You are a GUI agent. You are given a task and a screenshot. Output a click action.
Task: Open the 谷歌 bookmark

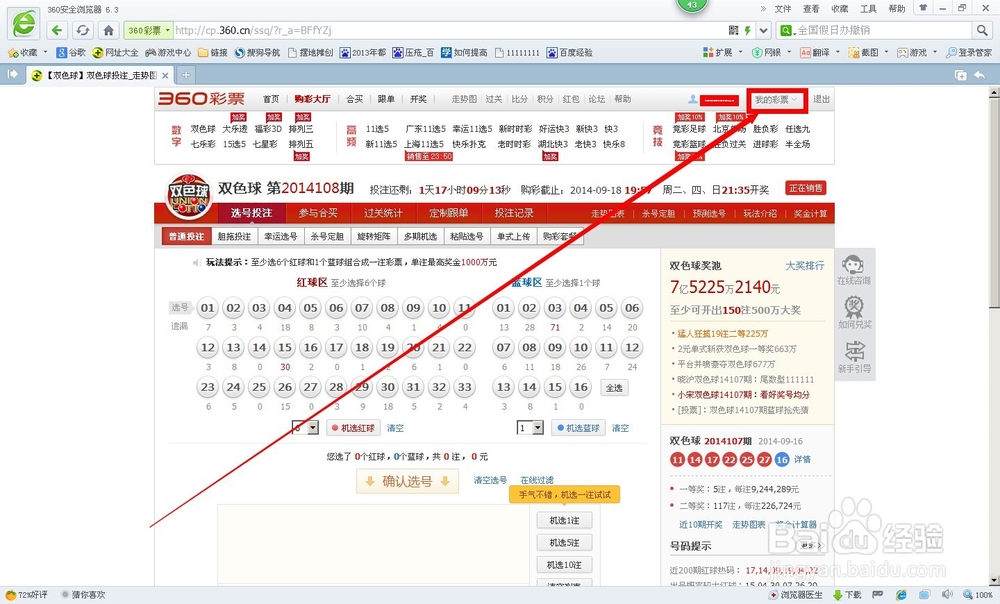tap(71, 52)
